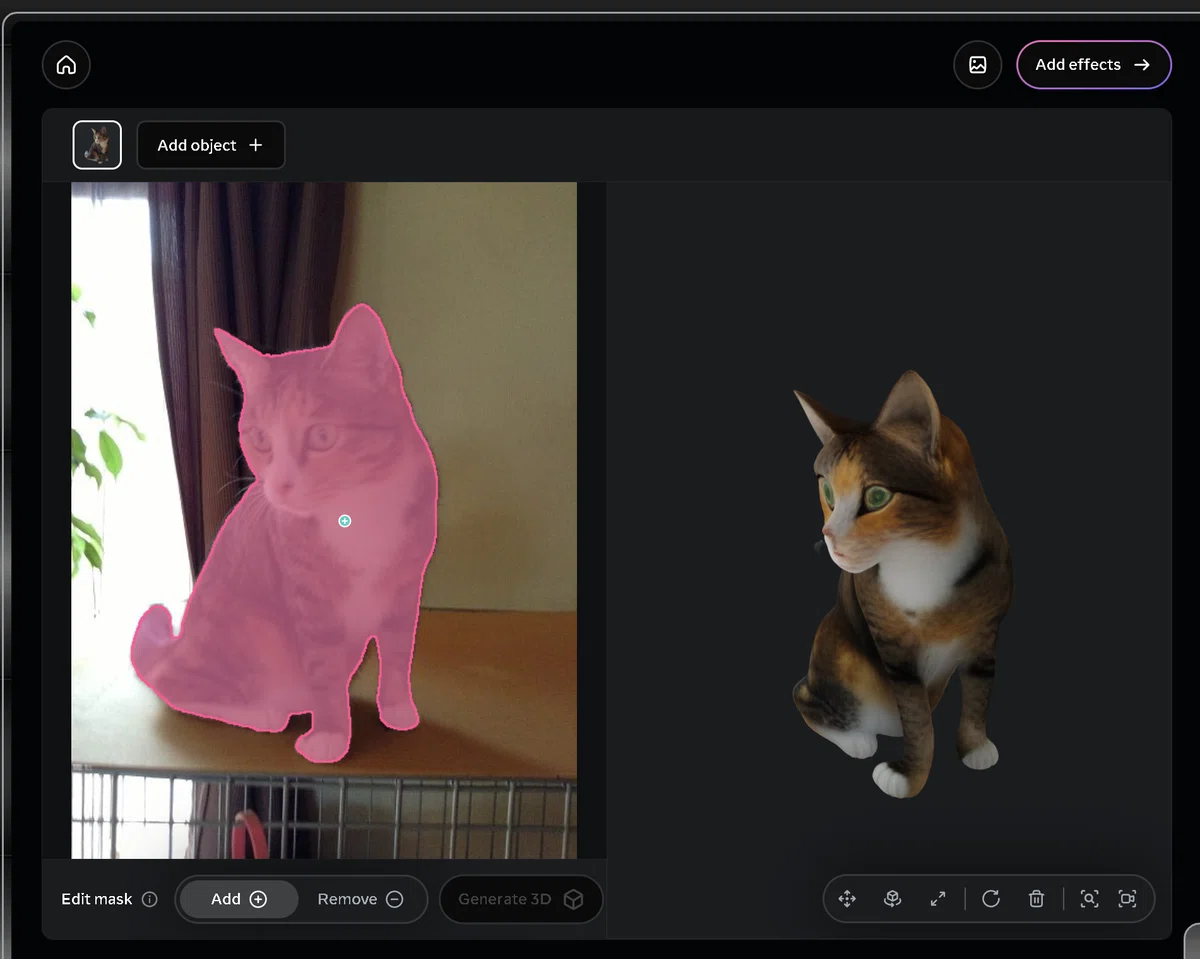Go to the home screen

click(x=66, y=65)
